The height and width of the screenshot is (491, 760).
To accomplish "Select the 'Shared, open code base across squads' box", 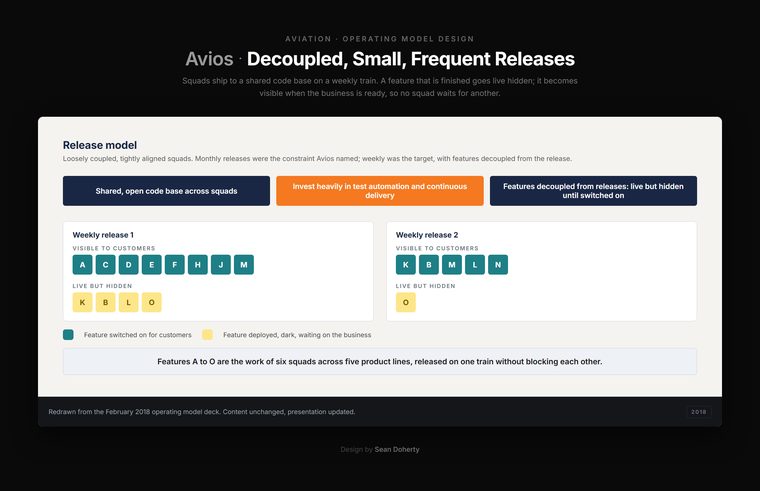I will pos(166,191).
